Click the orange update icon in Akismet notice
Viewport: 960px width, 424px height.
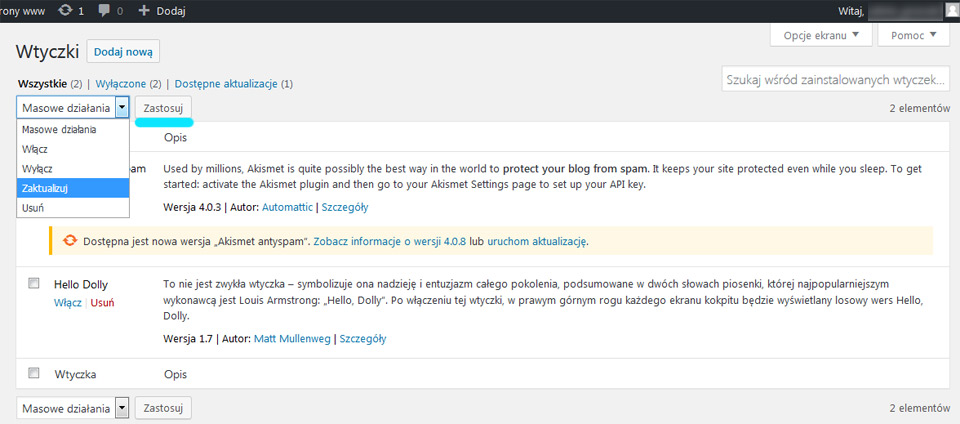pos(70,240)
